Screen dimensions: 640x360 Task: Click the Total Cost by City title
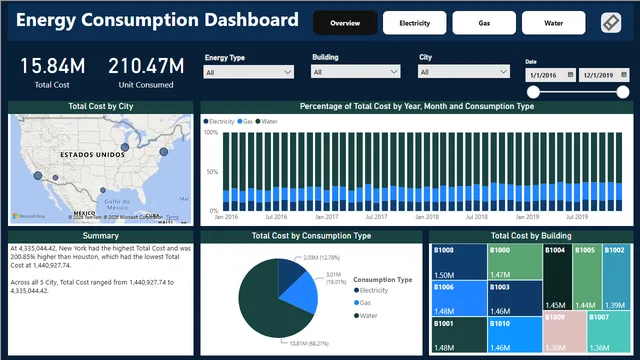click(101, 107)
